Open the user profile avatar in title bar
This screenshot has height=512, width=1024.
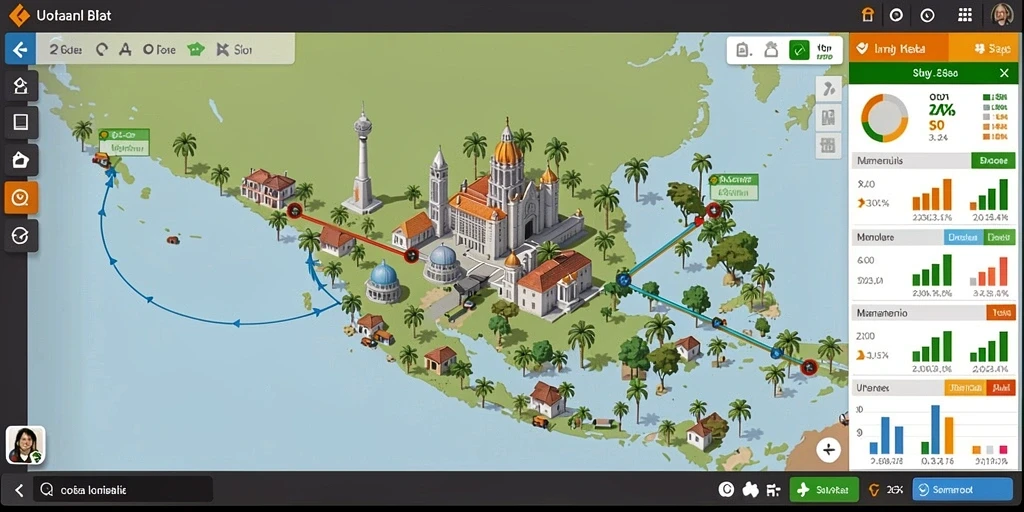point(1002,14)
